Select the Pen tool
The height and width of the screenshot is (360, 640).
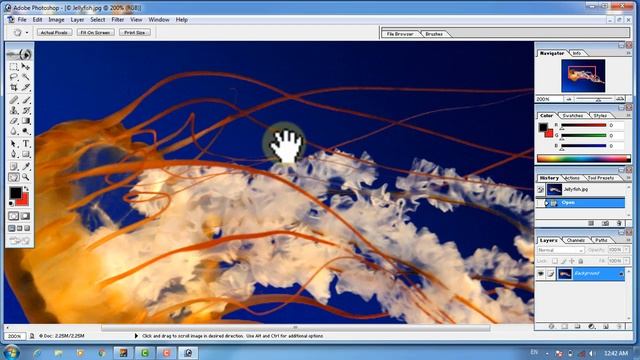click(13, 154)
